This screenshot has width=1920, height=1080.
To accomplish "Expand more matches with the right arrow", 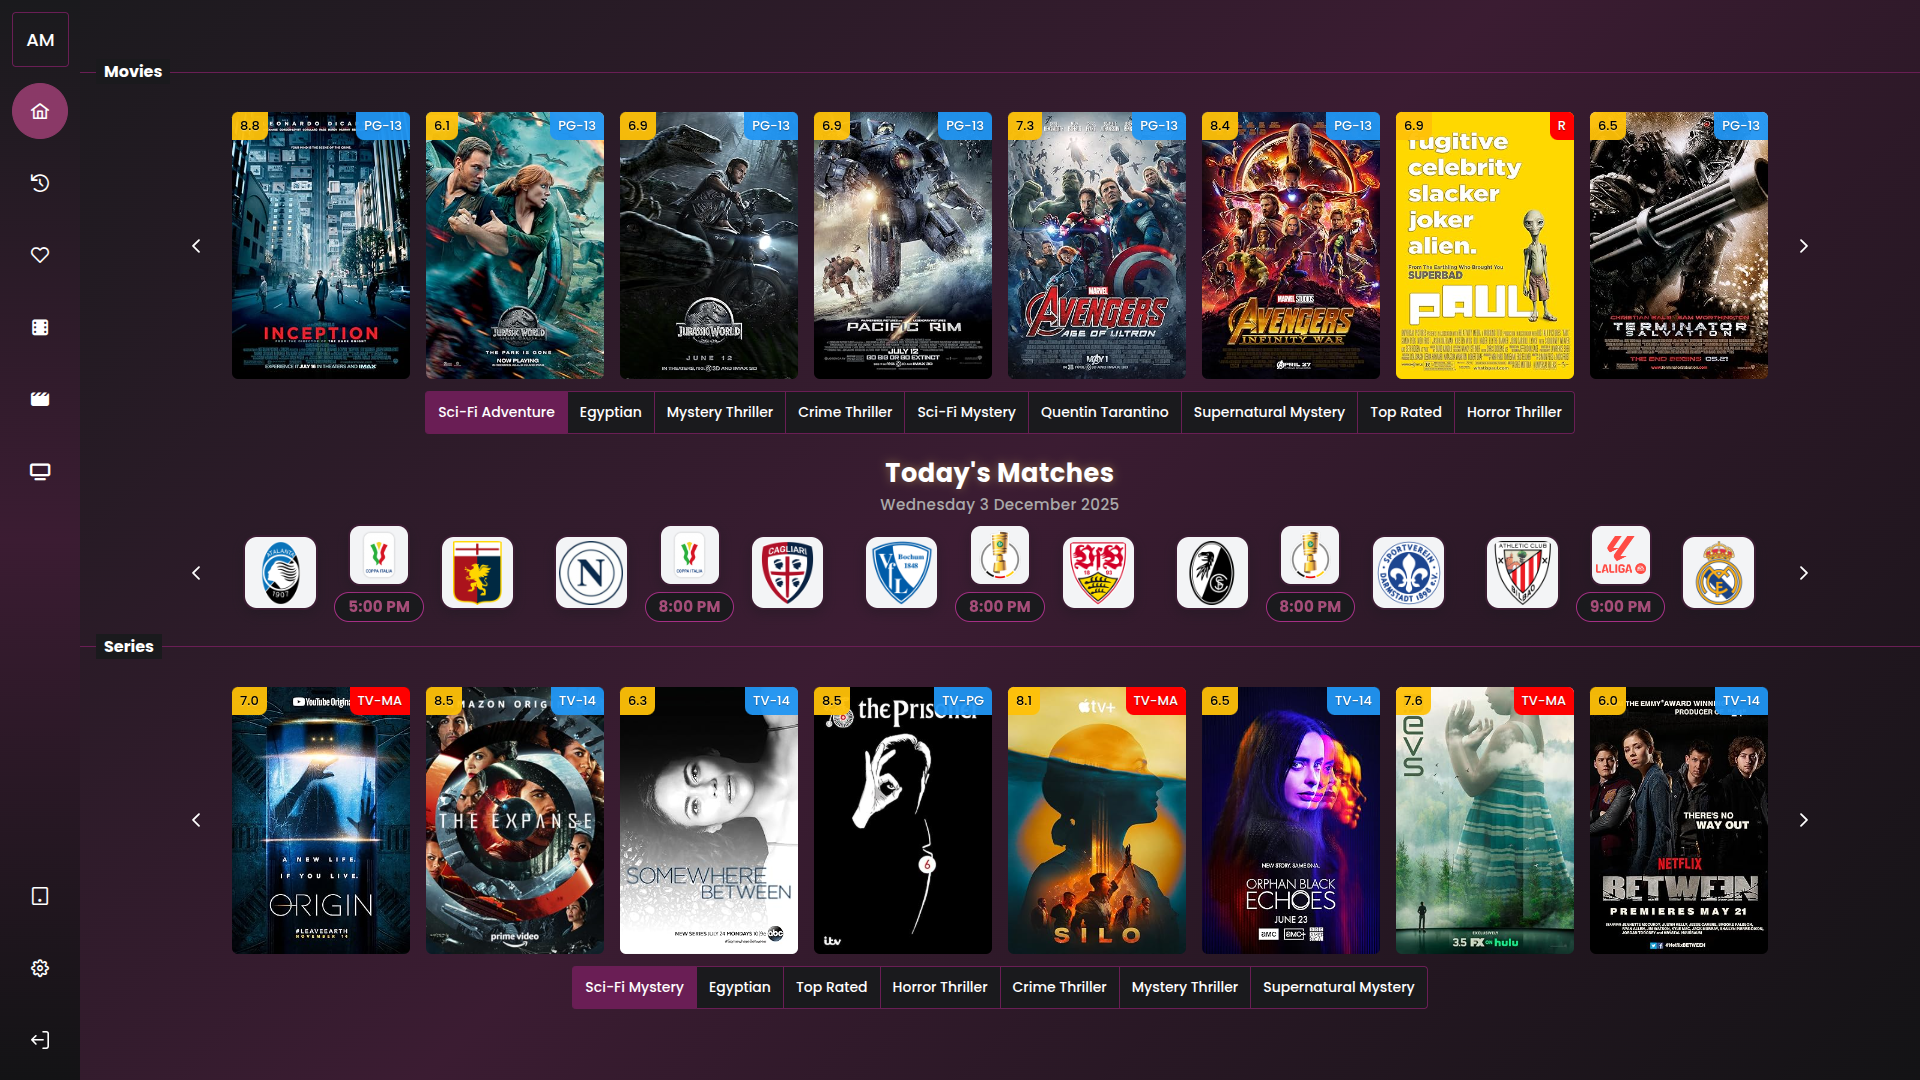I will point(1804,573).
